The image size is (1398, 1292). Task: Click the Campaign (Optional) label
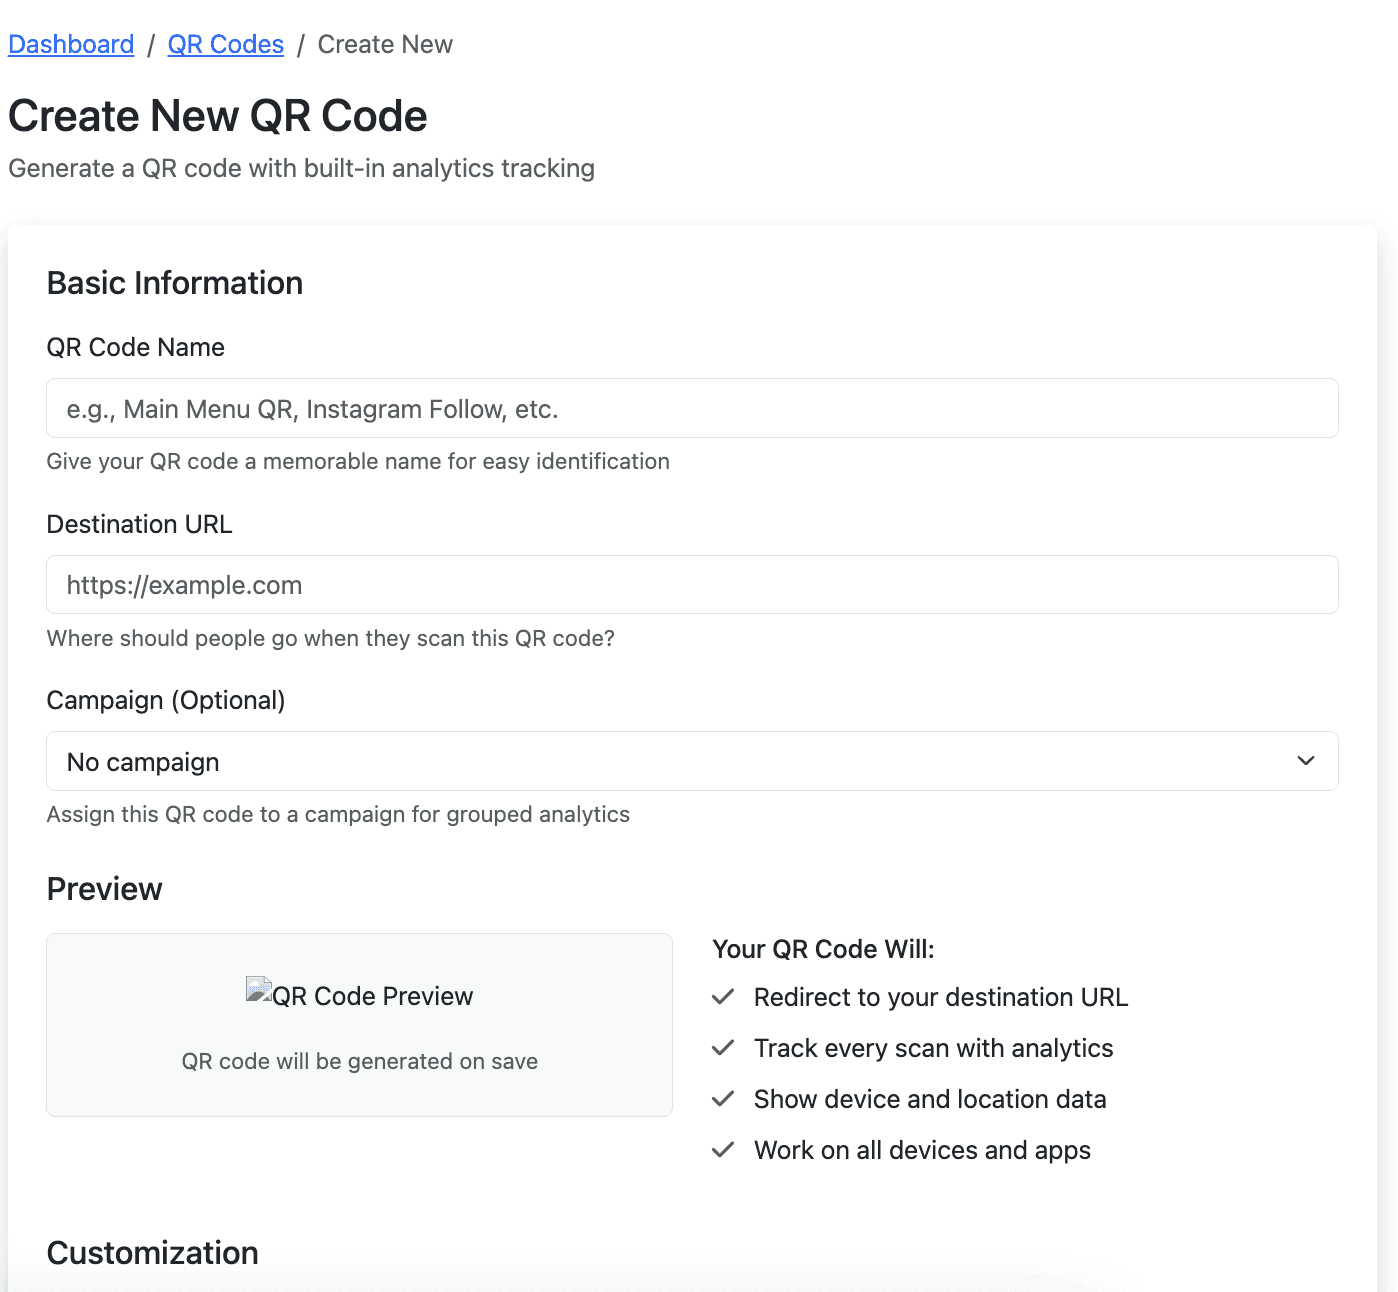point(166,700)
